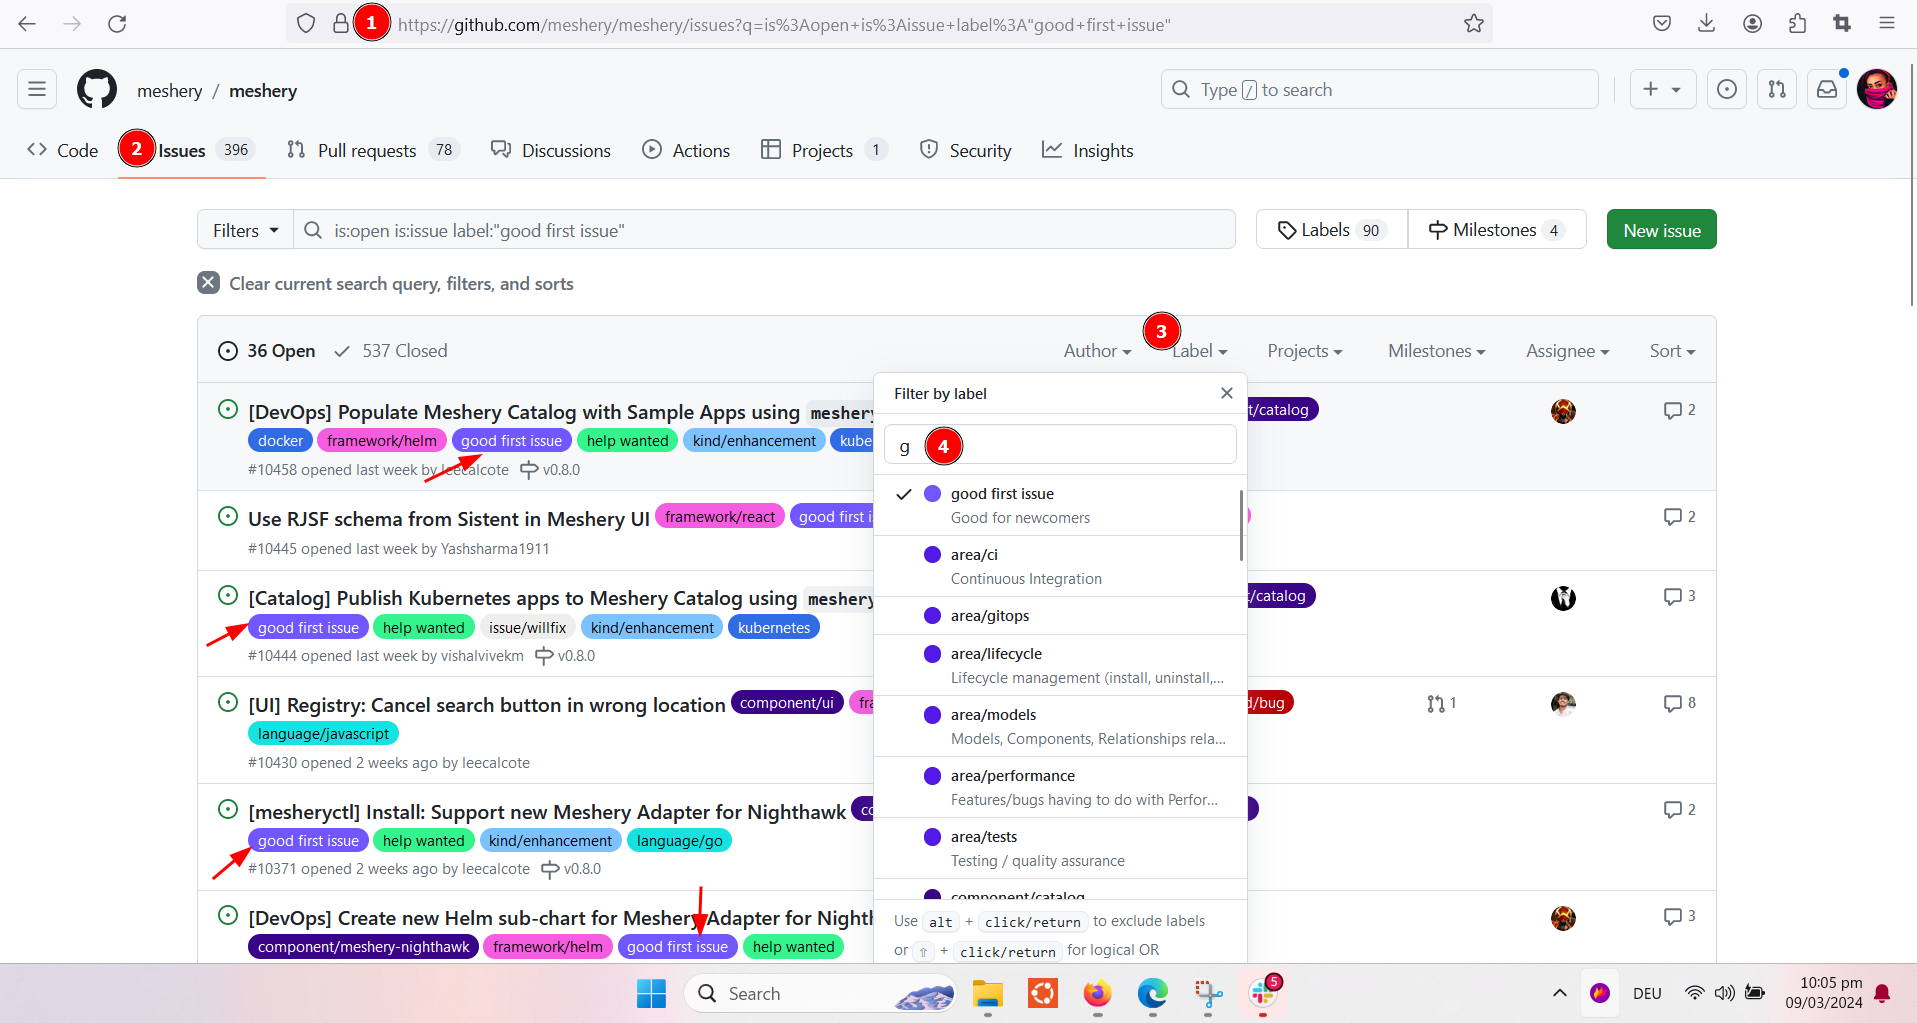Open the notifications inbox icon
The width and height of the screenshot is (1917, 1023).
[x=1827, y=90]
